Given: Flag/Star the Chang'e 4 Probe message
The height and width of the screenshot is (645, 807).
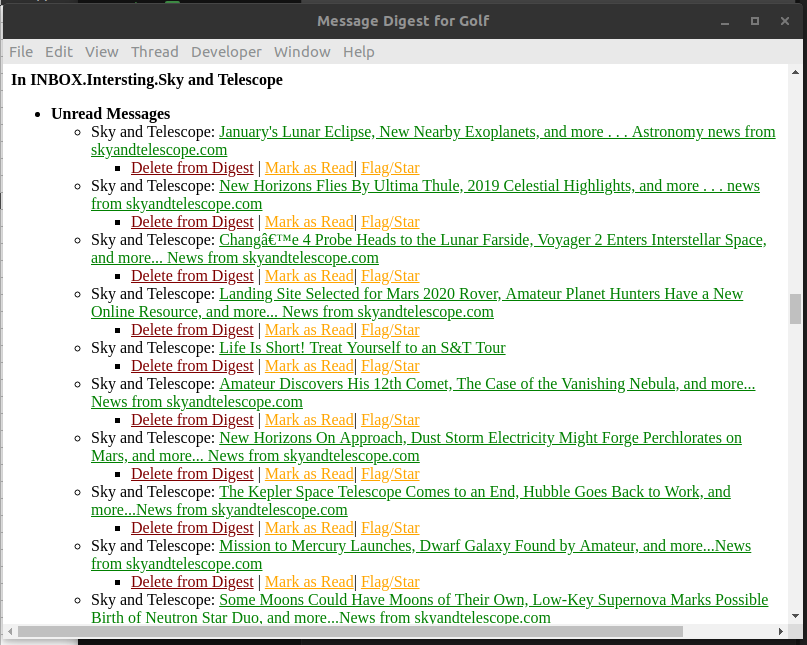Looking at the screenshot, I should point(390,276).
